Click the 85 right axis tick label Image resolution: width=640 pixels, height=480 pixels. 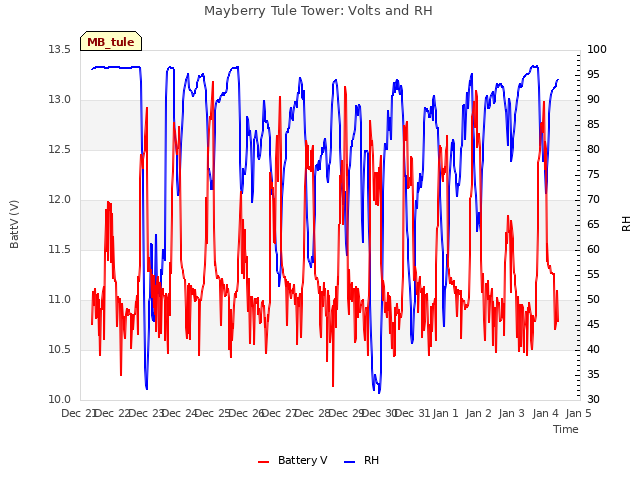pos(593,125)
